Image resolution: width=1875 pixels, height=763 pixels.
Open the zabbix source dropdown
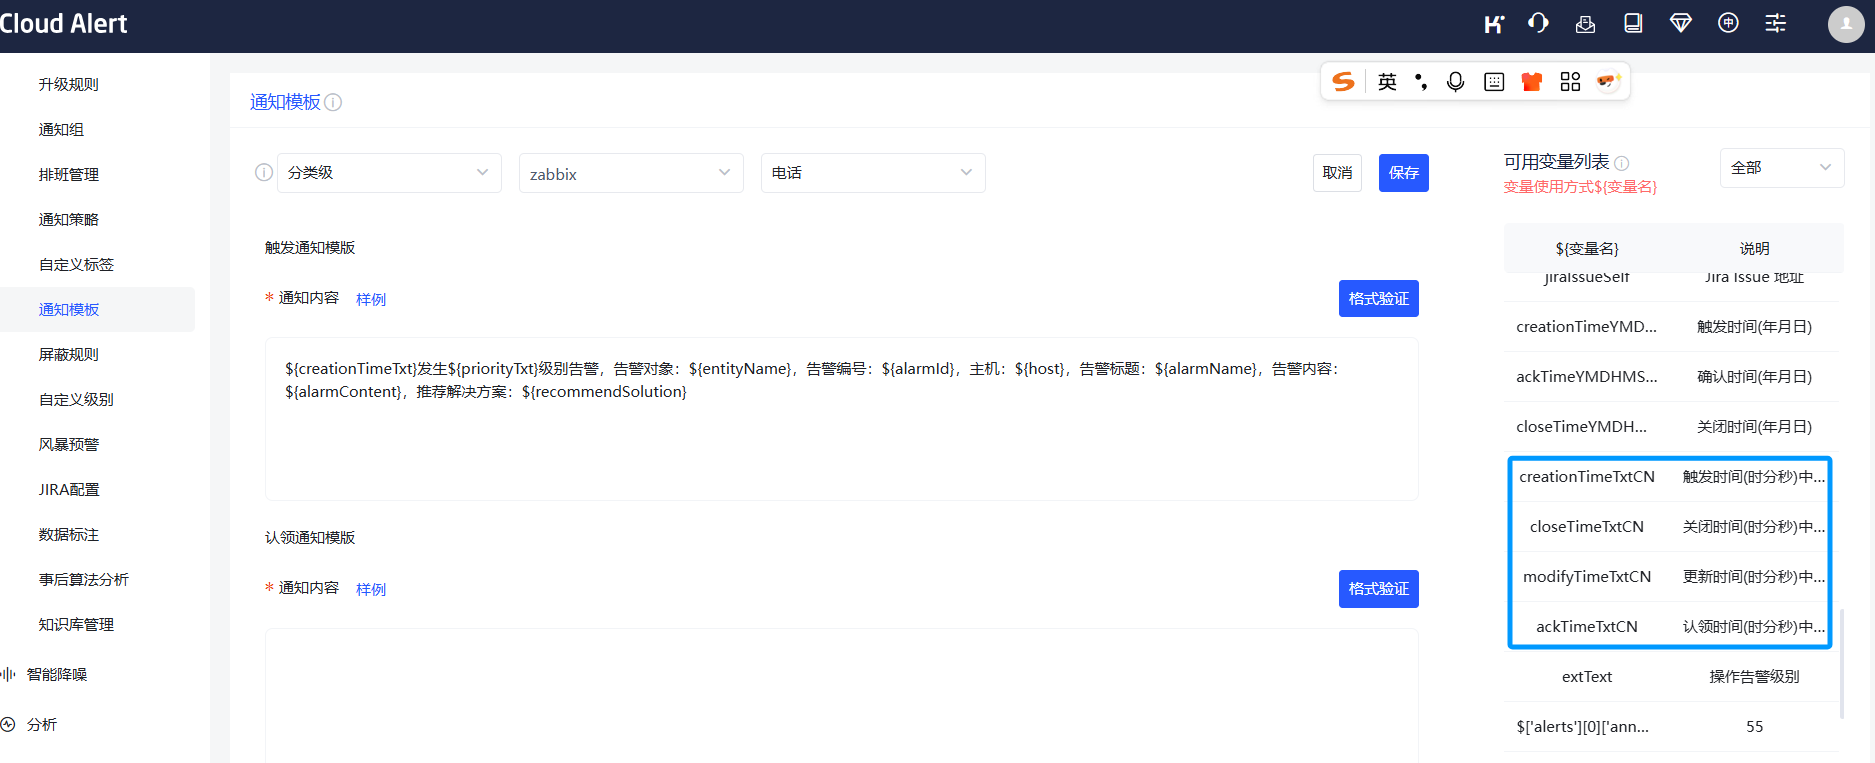(631, 173)
